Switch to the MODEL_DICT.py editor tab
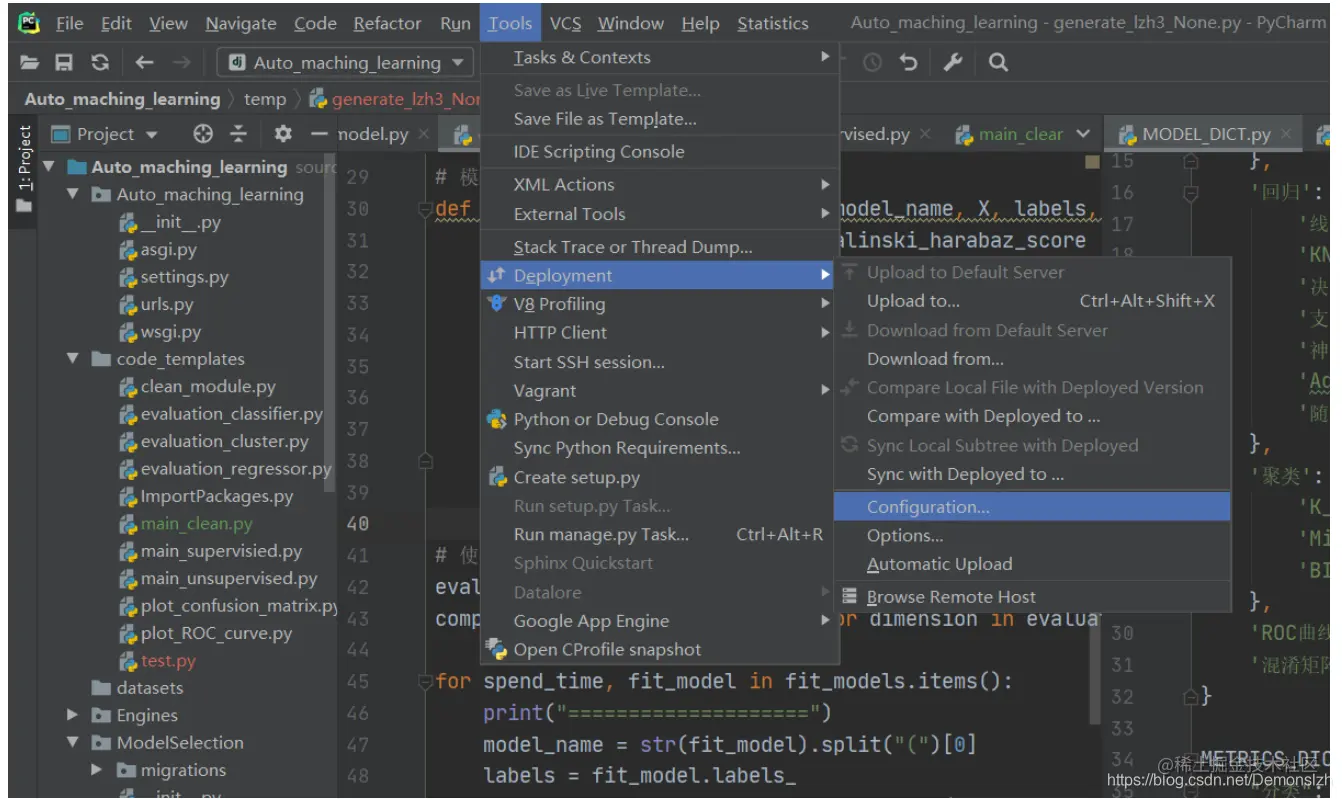Image resolution: width=1342 pixels, height=799 pixels. (x=1206, y=134)
